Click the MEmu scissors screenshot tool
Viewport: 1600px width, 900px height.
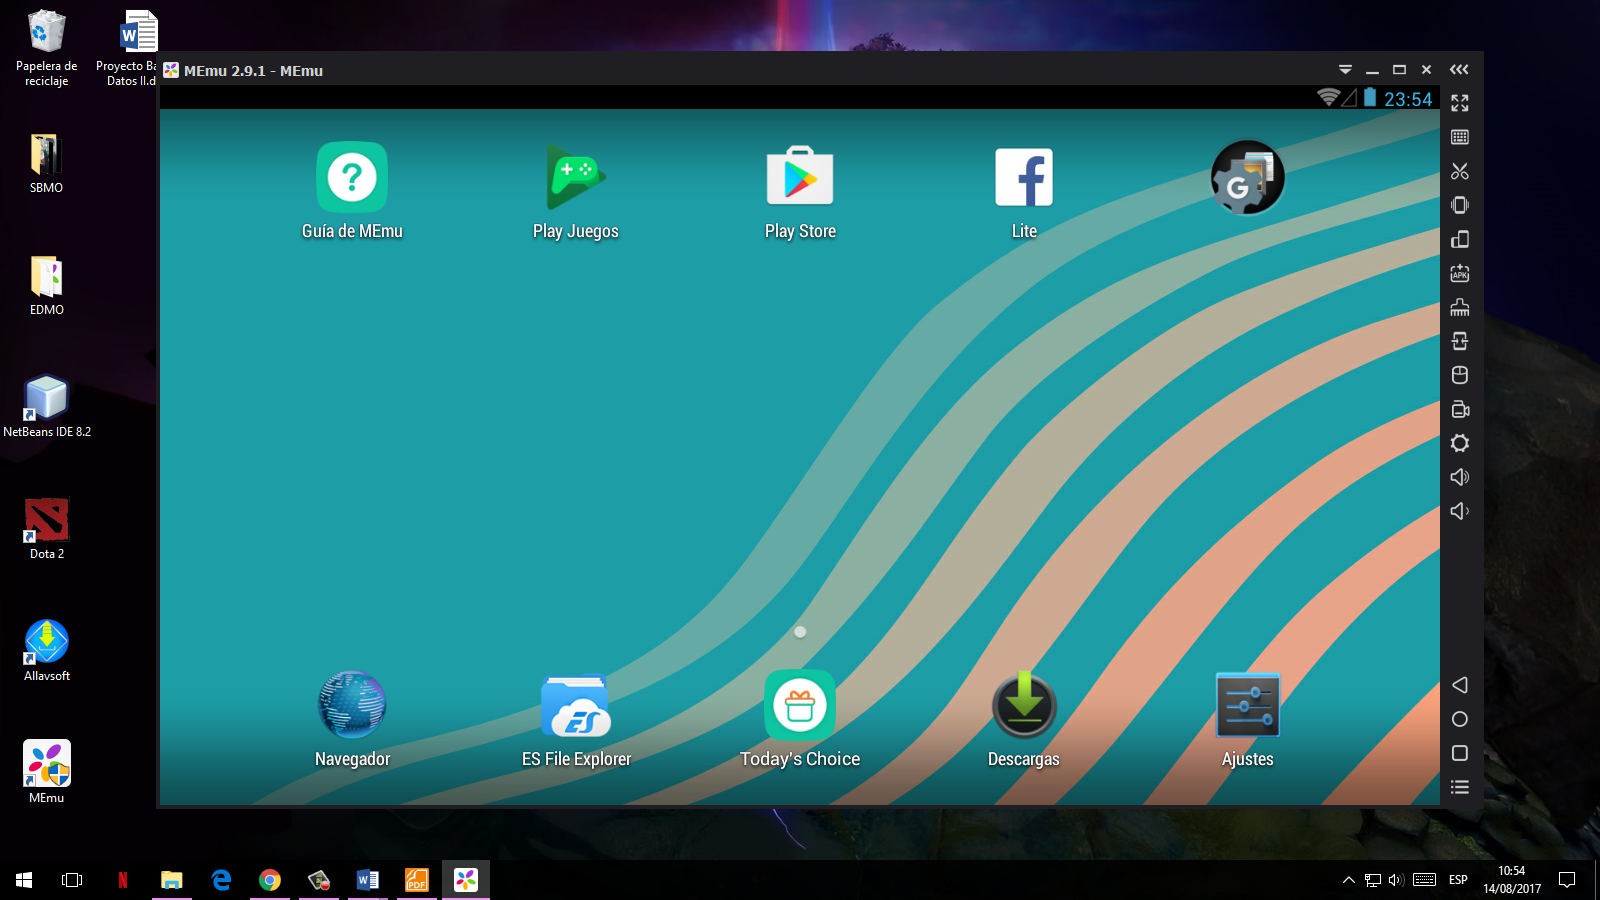[1460, 171]
